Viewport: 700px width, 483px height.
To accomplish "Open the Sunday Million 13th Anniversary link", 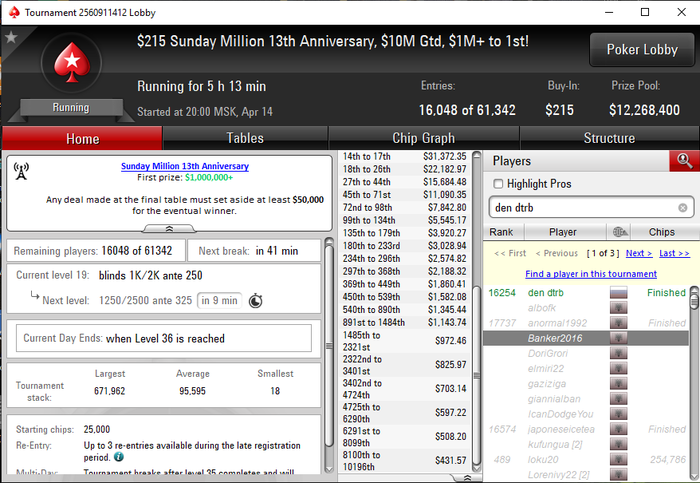I will [x=185, y=166].
